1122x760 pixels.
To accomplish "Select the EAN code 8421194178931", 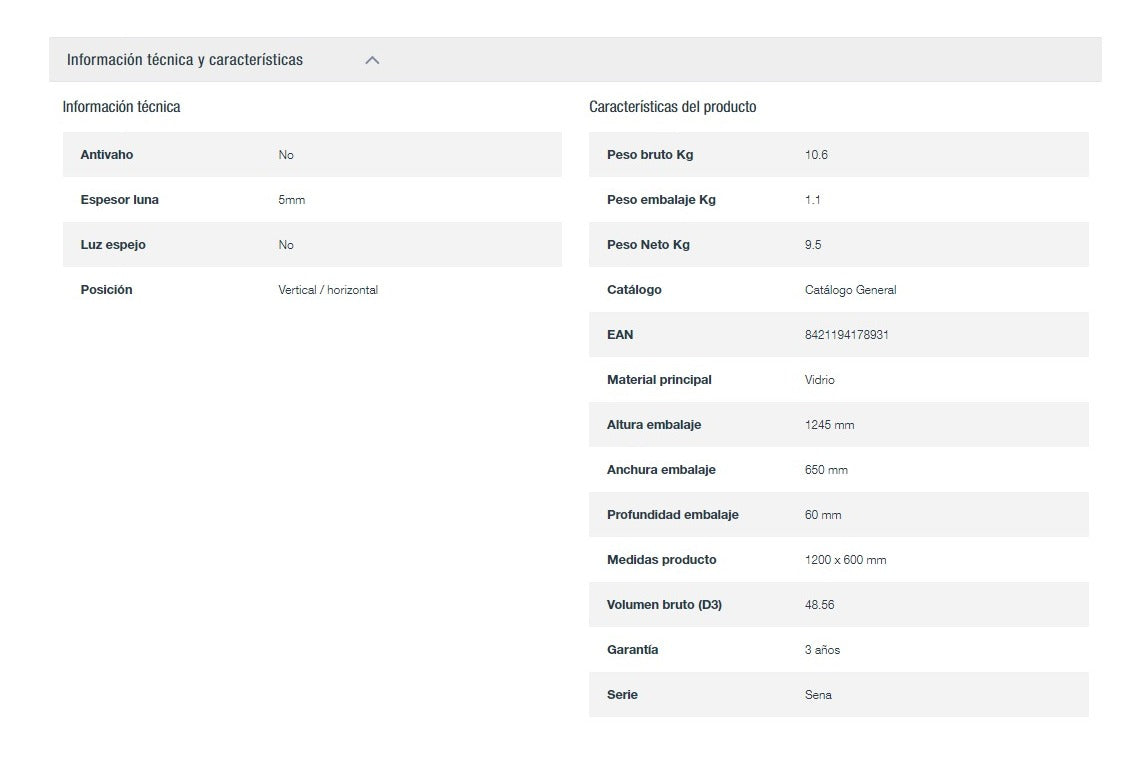I will click(846, 335).
